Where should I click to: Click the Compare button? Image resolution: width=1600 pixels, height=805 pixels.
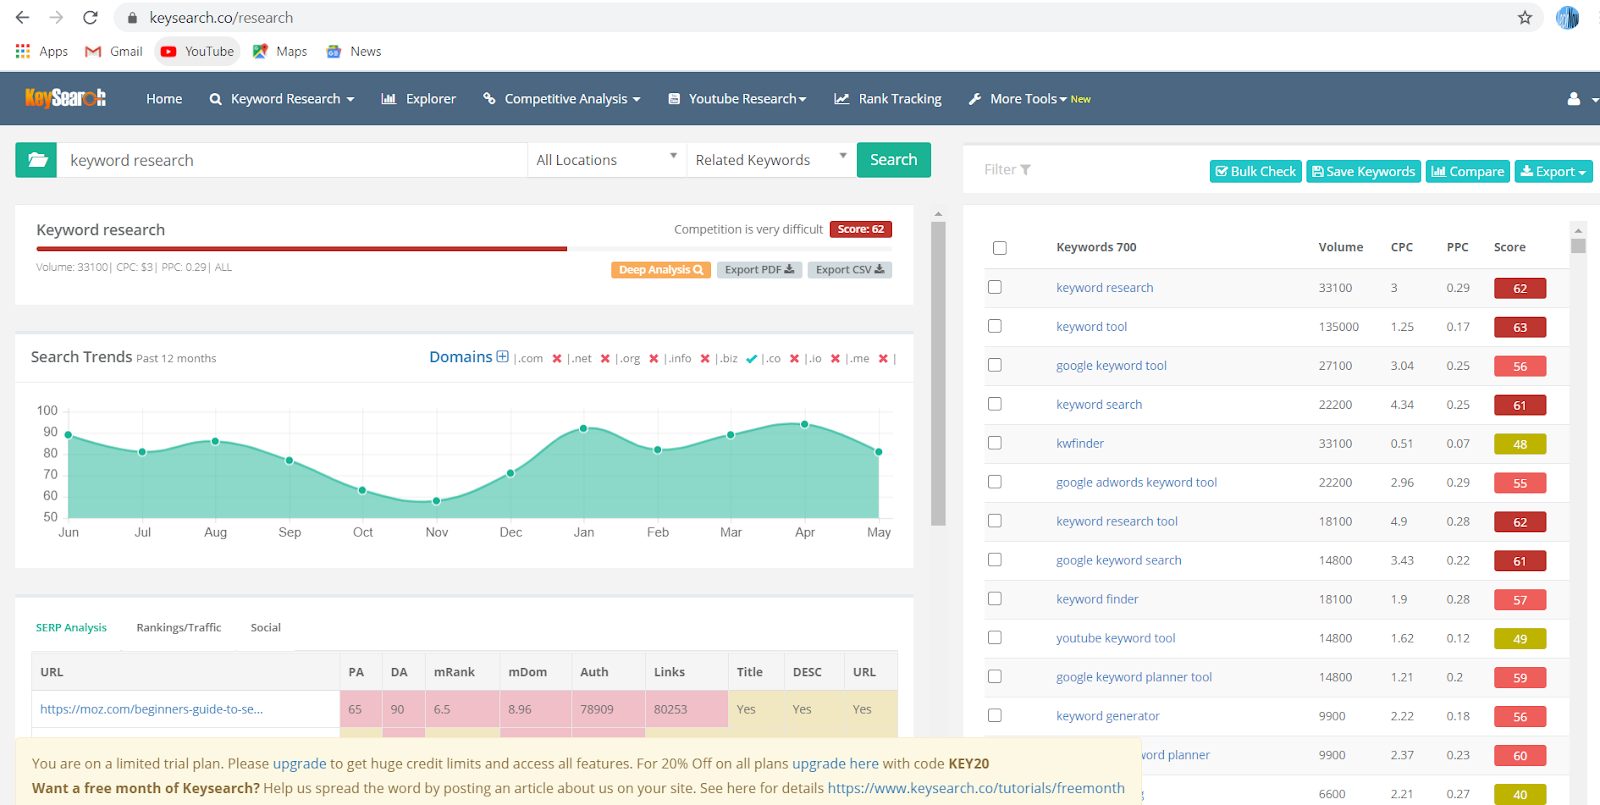click(1467, 172)
